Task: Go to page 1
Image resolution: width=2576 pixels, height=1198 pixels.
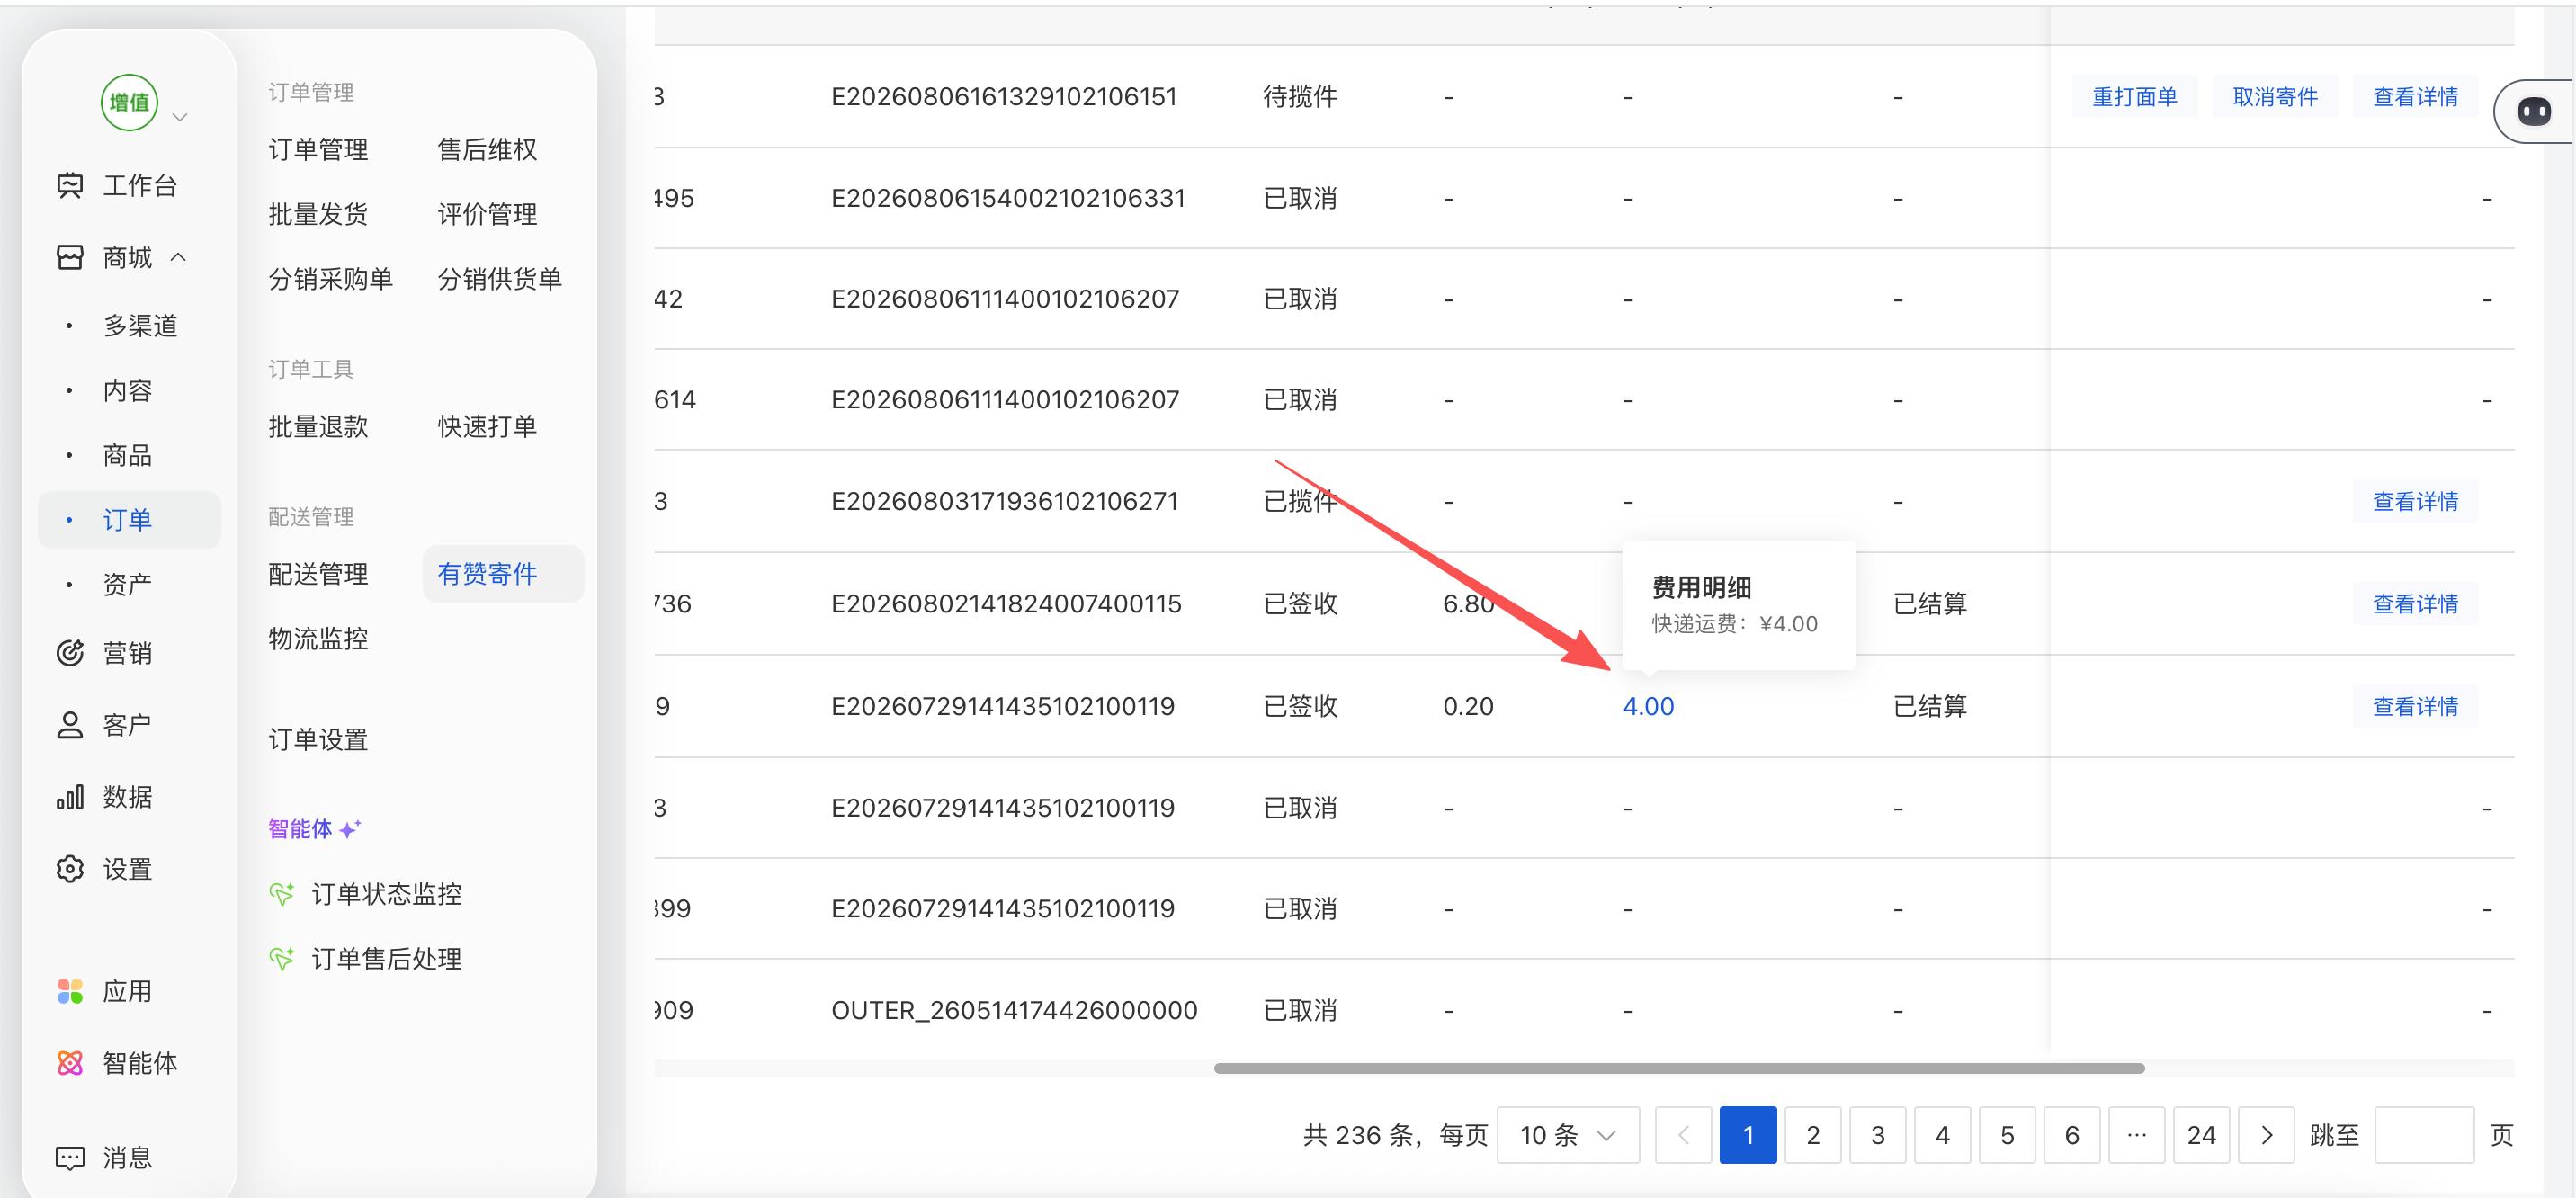Action: pyautogui.click(x=1748, y=1135)
